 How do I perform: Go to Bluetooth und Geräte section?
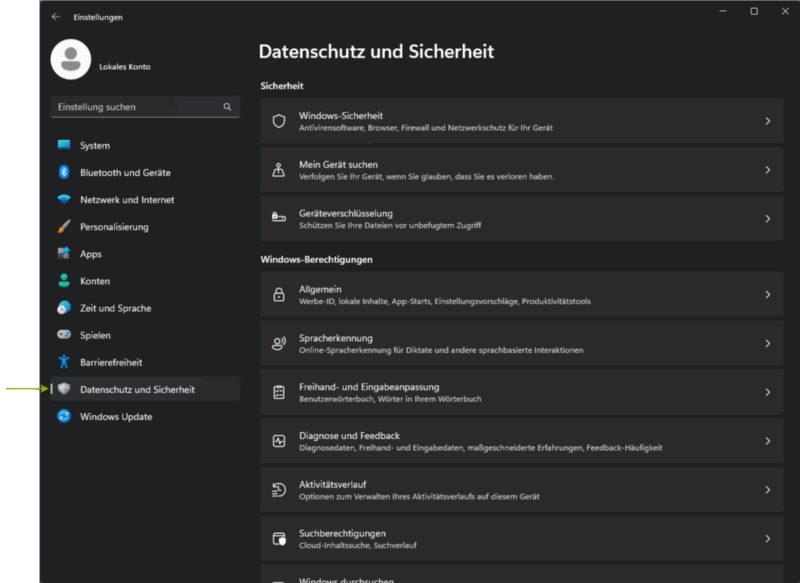(x=145, y=172)
